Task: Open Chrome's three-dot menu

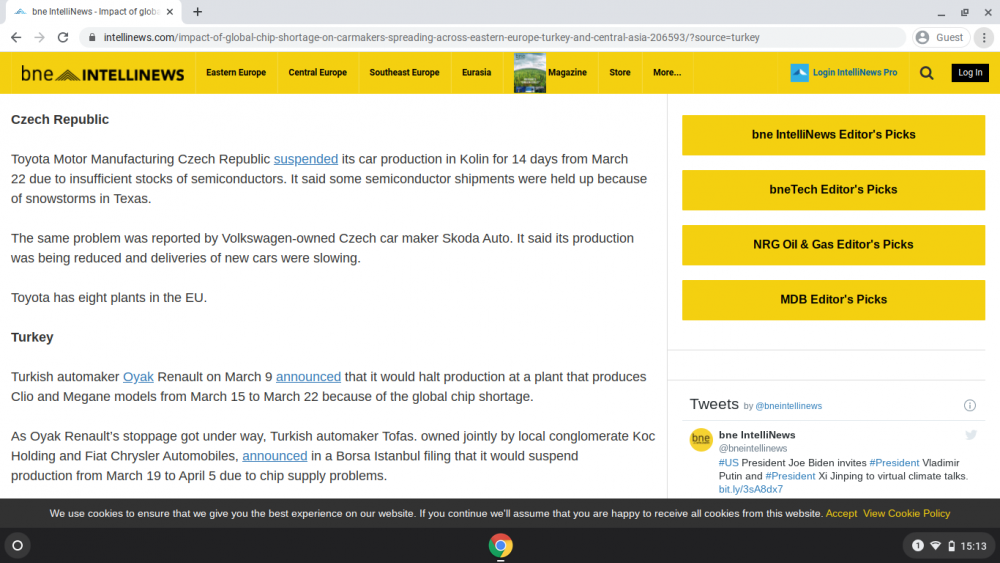Action: pyautogui.click(x=984, y=38)
